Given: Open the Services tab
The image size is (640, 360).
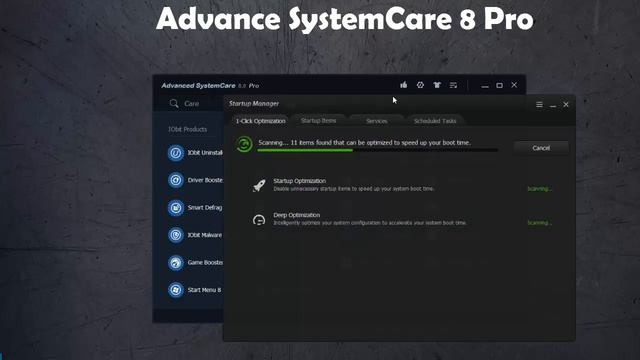Looking at the screenshot, I should [376, 121].
